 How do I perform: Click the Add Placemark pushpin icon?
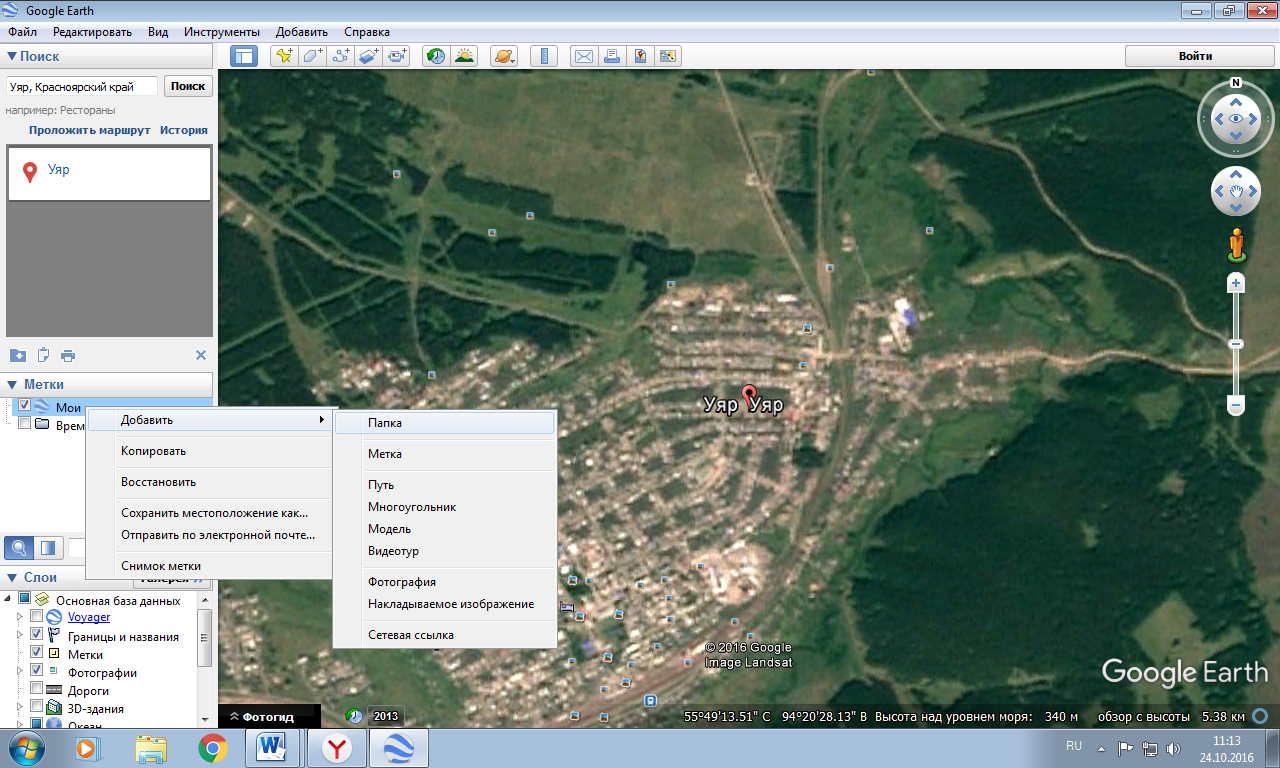tap(284, 56)
